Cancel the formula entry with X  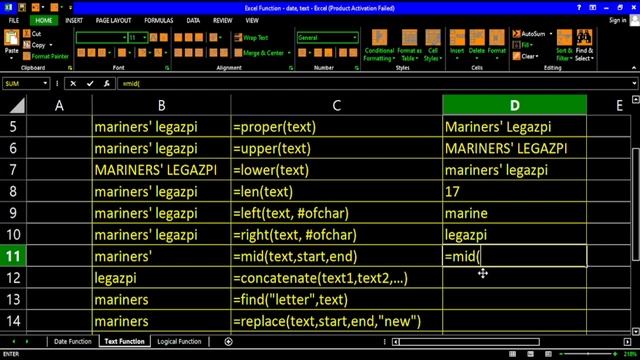(73, 84)
